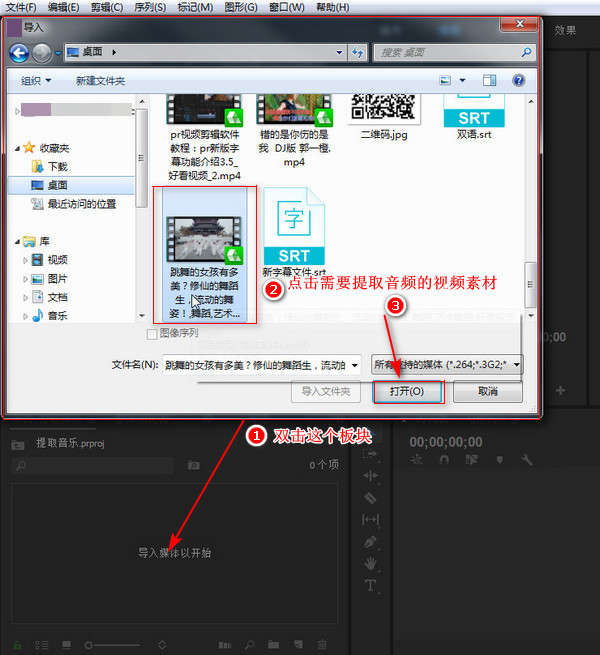Open timeline wrench settings
600x655 pixels.
(526, 460)
